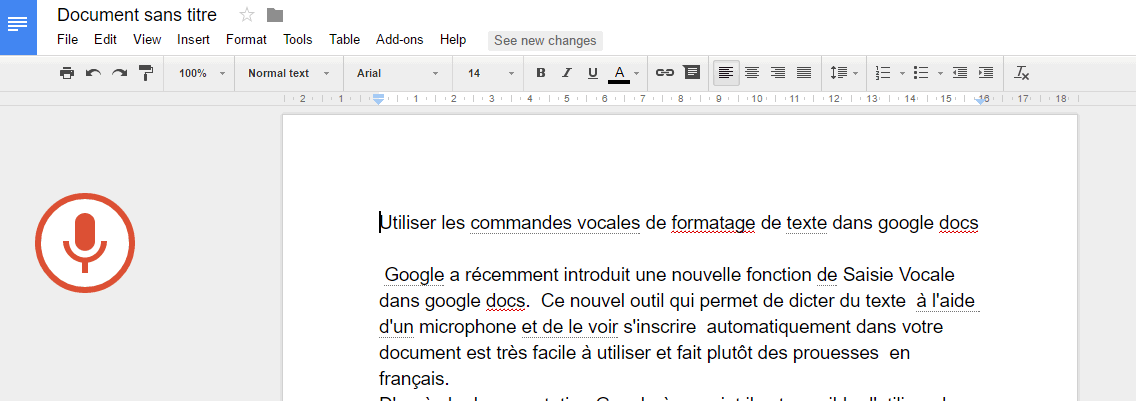Open the File menu
The height and width of the screenshot is (401, 1136).
[67, 40]
